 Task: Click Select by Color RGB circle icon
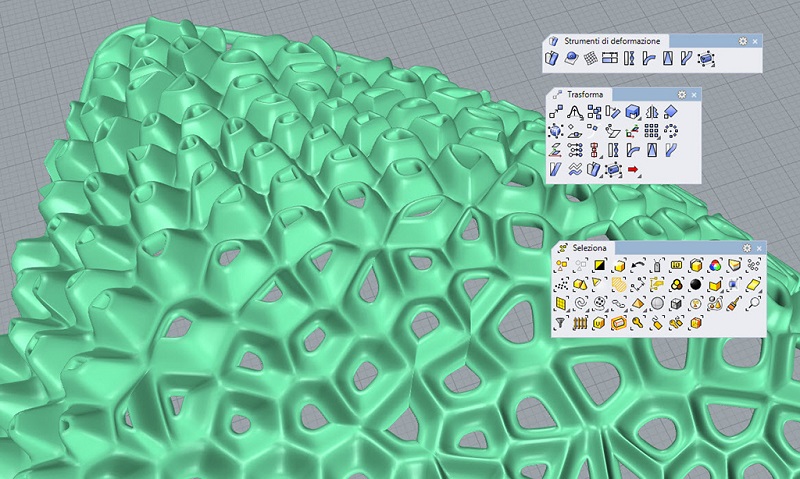(715, 265)
